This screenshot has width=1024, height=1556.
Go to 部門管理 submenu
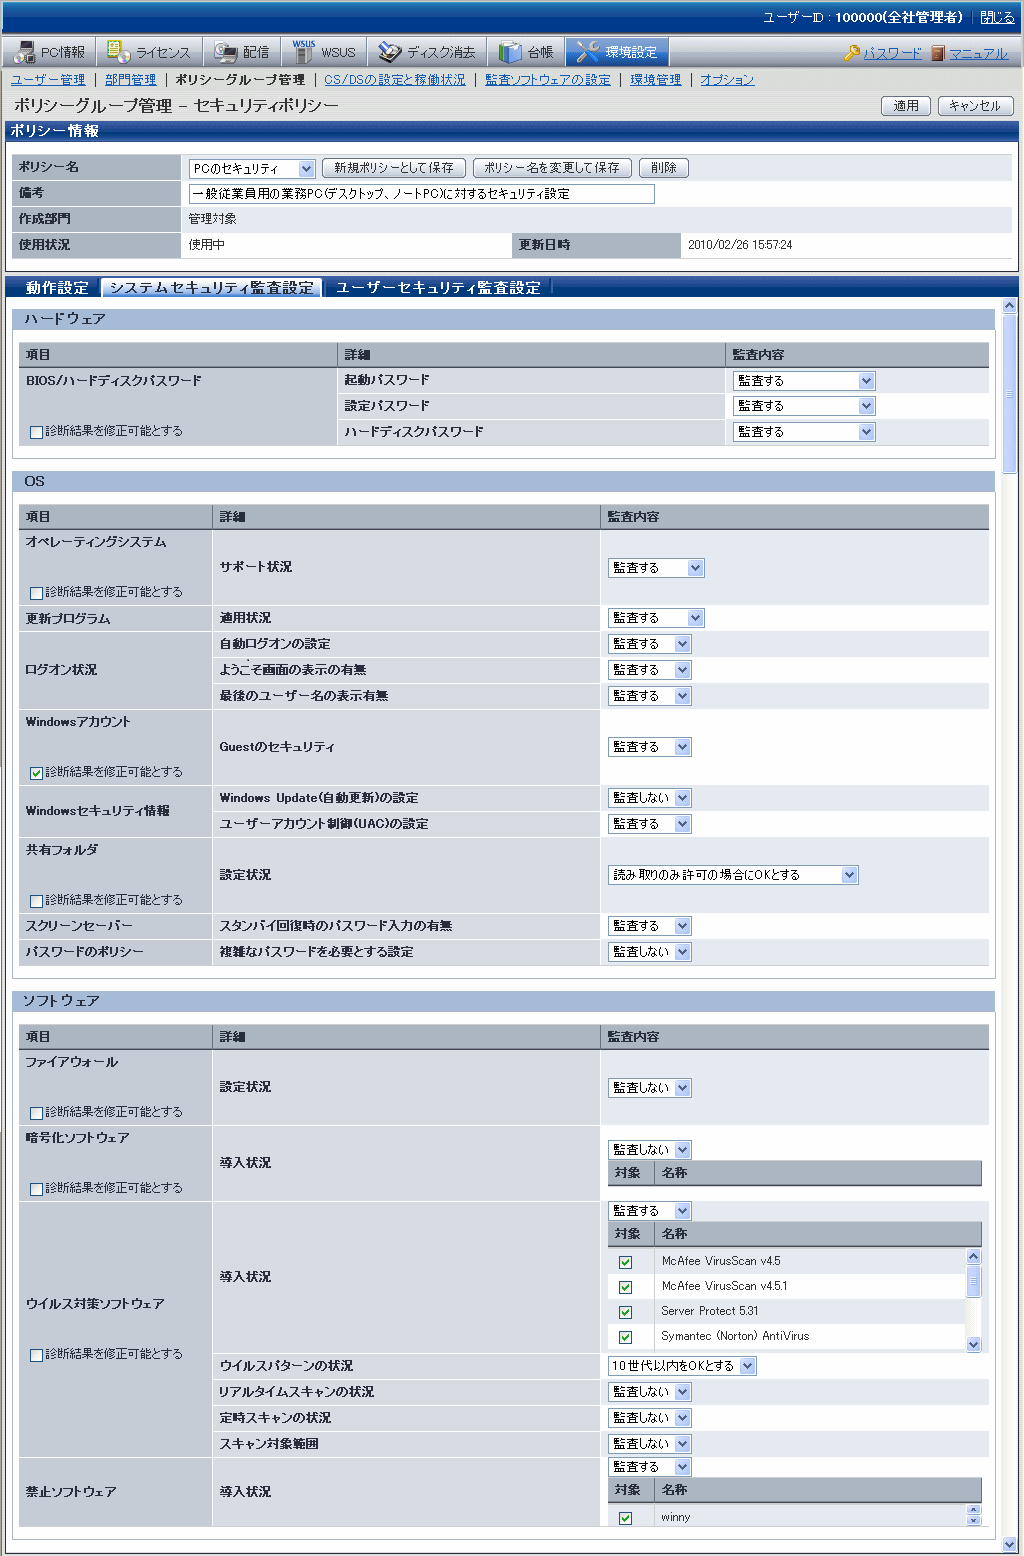tap(131, 80)
